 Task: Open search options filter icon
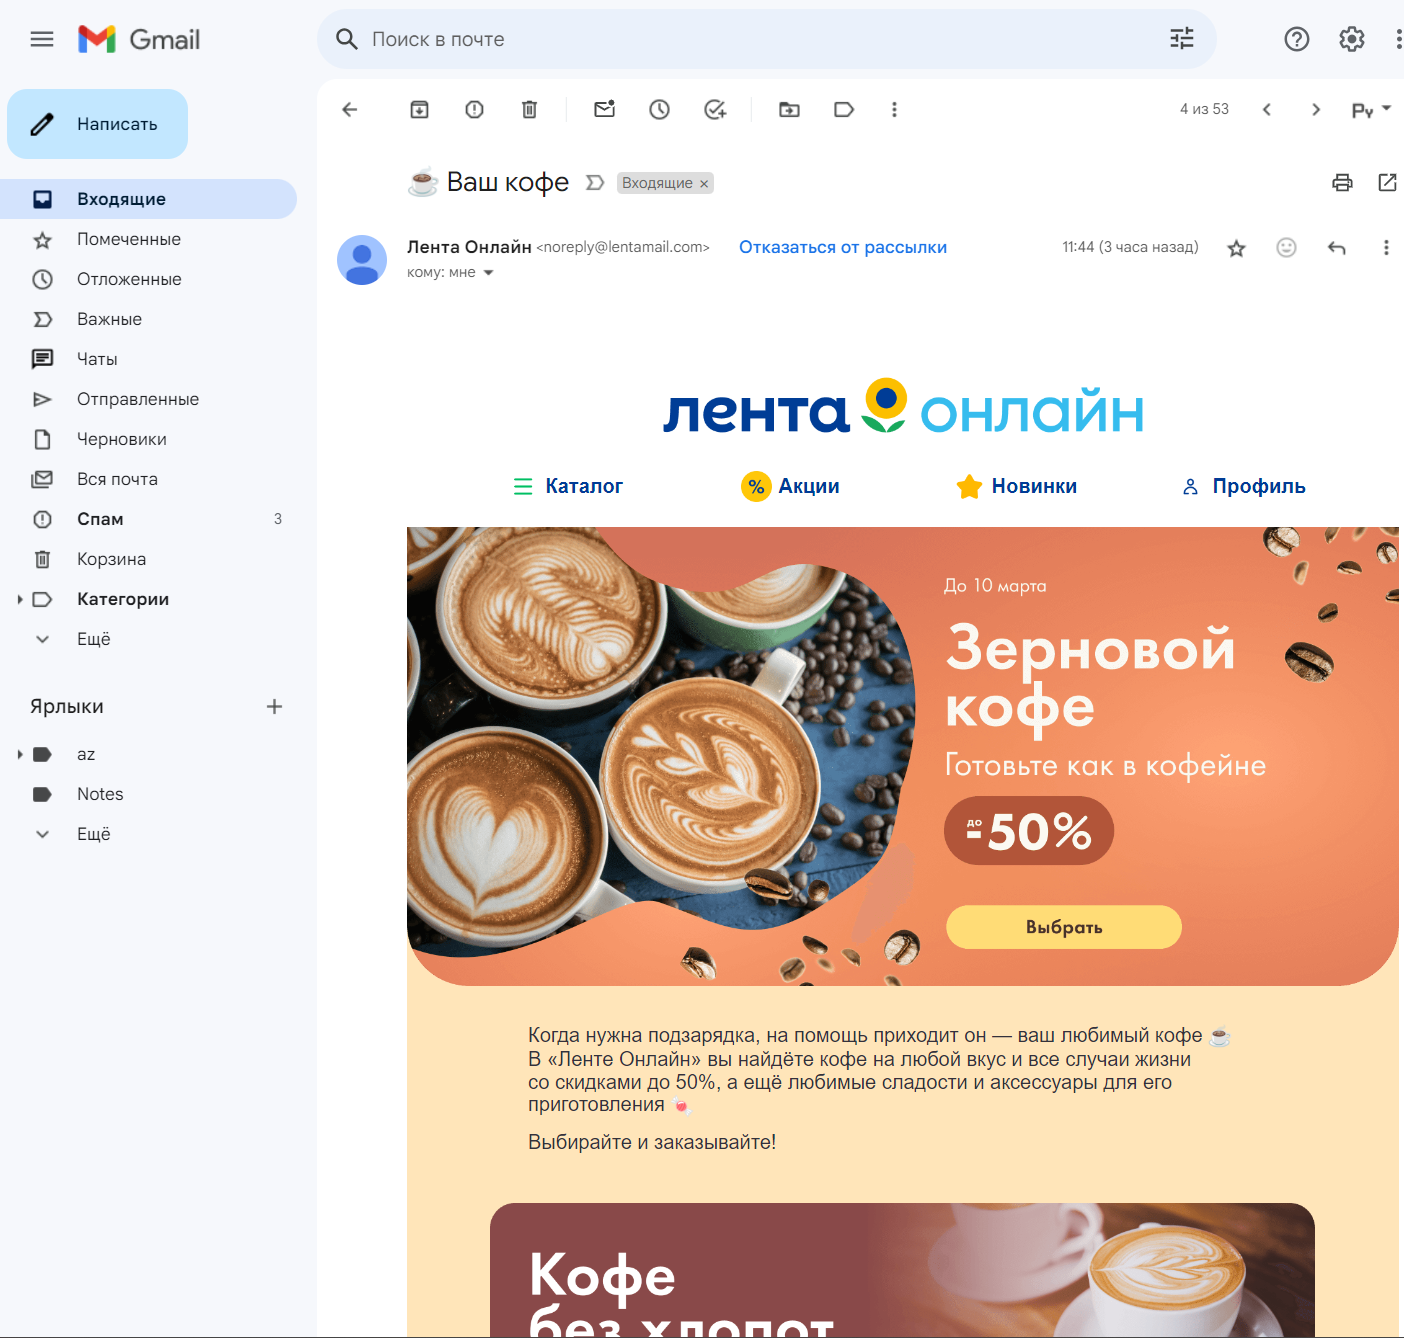pos(1182,39)
